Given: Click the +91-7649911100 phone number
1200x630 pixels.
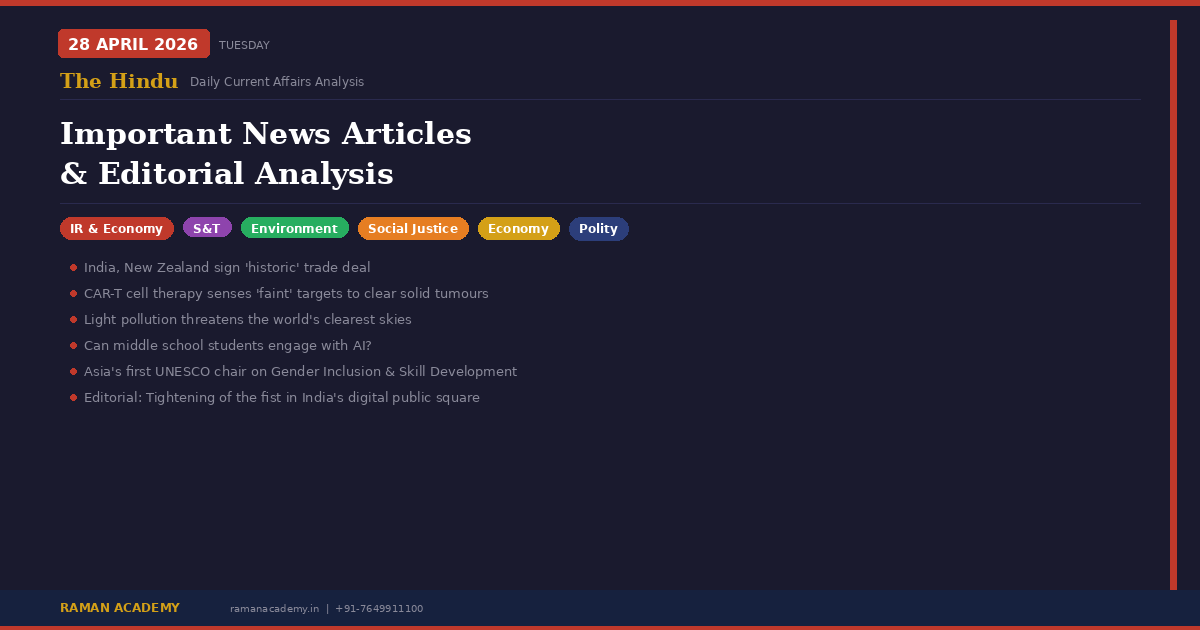Looking at the screenshot, I should coord(379,609).
